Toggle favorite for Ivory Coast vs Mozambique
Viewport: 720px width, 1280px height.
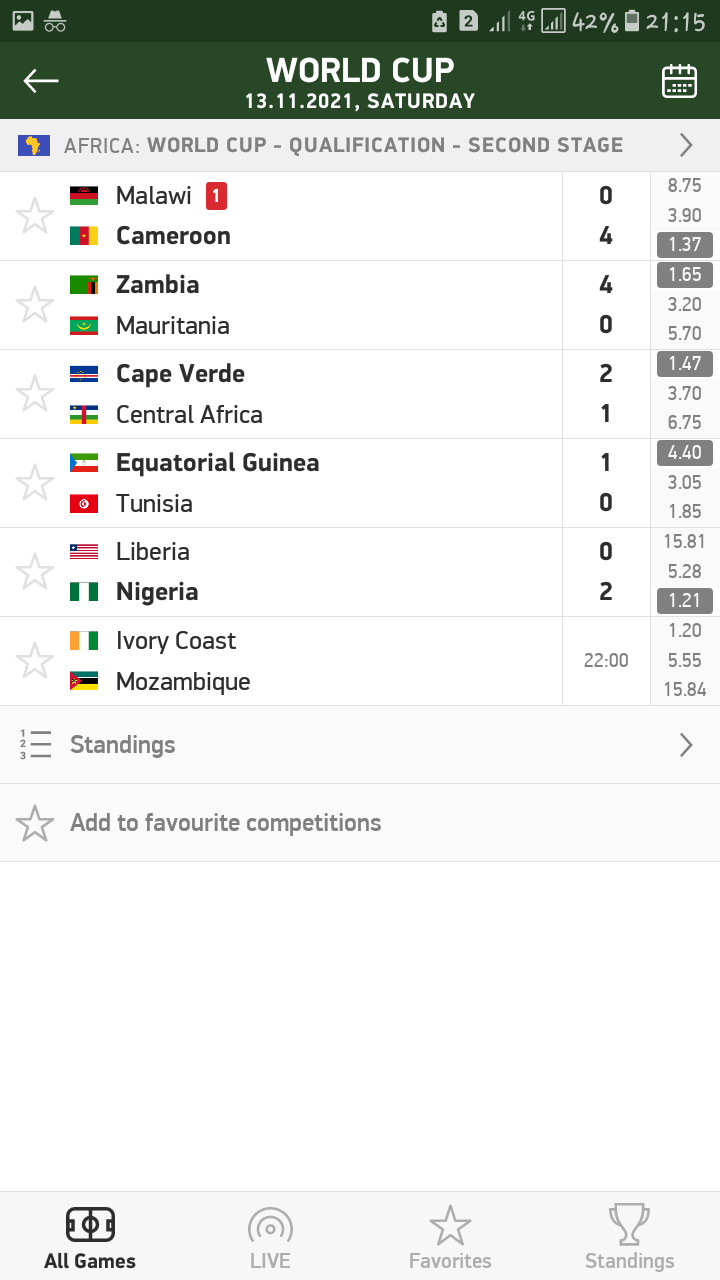pos(35,661)
